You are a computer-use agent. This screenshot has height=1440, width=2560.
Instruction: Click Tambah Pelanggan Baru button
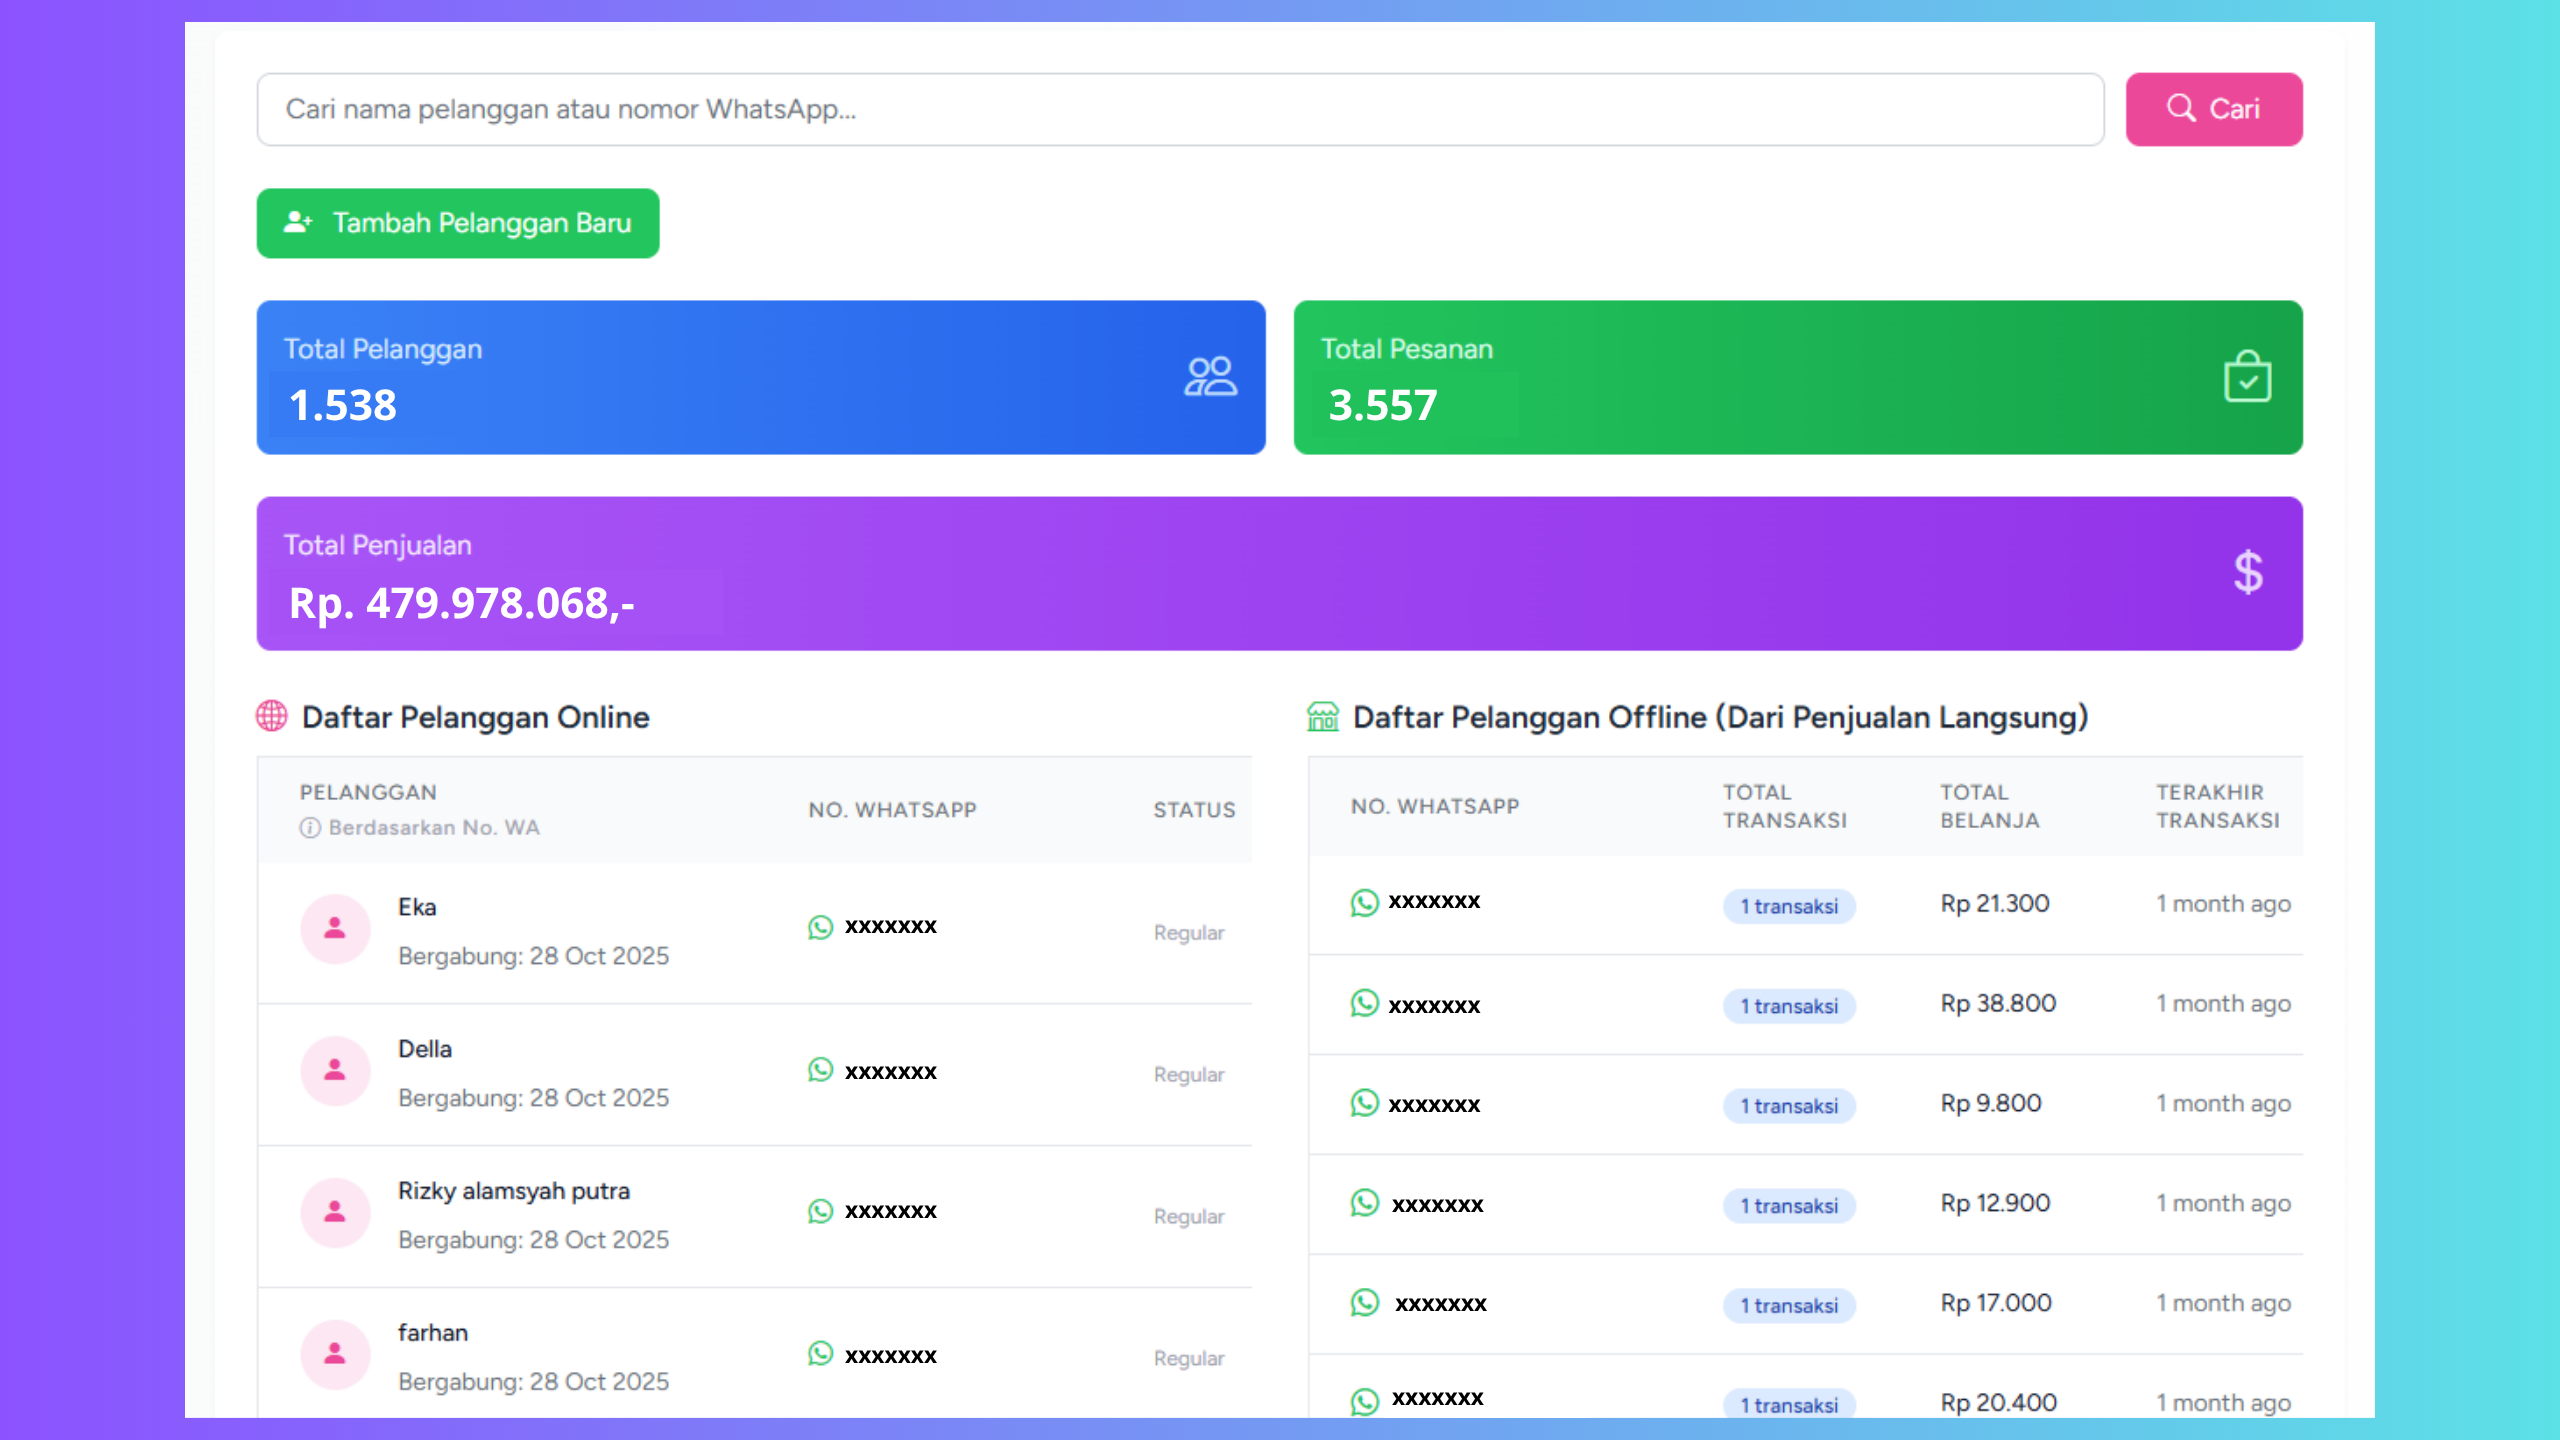458,223
